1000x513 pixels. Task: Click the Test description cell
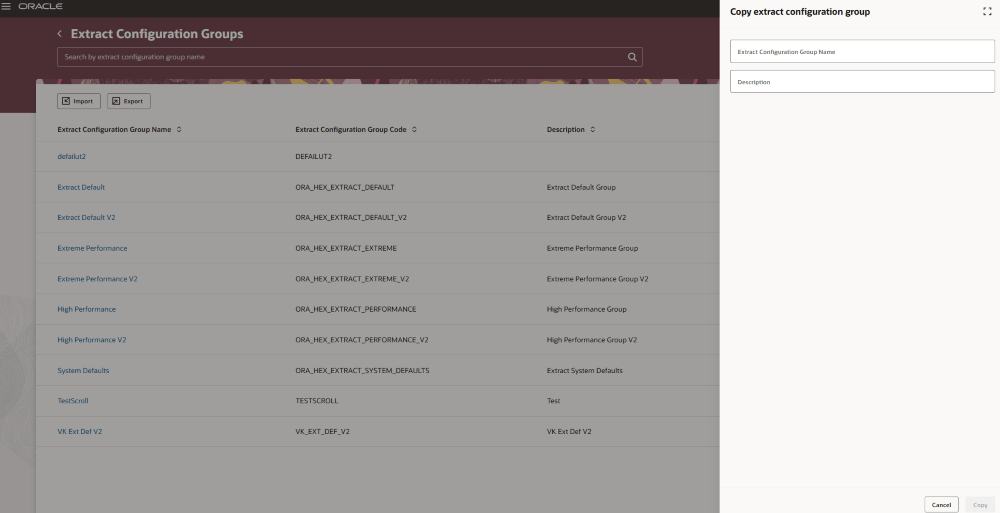[x=553, y=401]
